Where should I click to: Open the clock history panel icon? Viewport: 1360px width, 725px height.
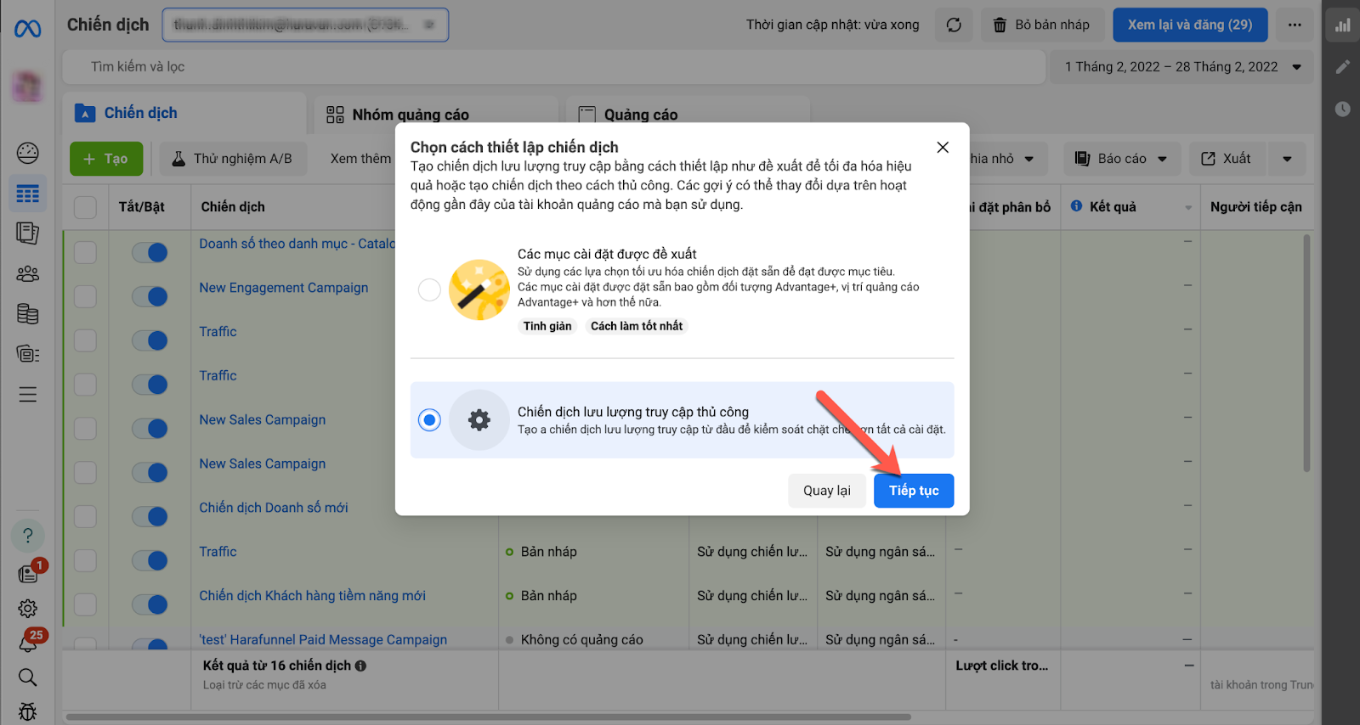1342,108
